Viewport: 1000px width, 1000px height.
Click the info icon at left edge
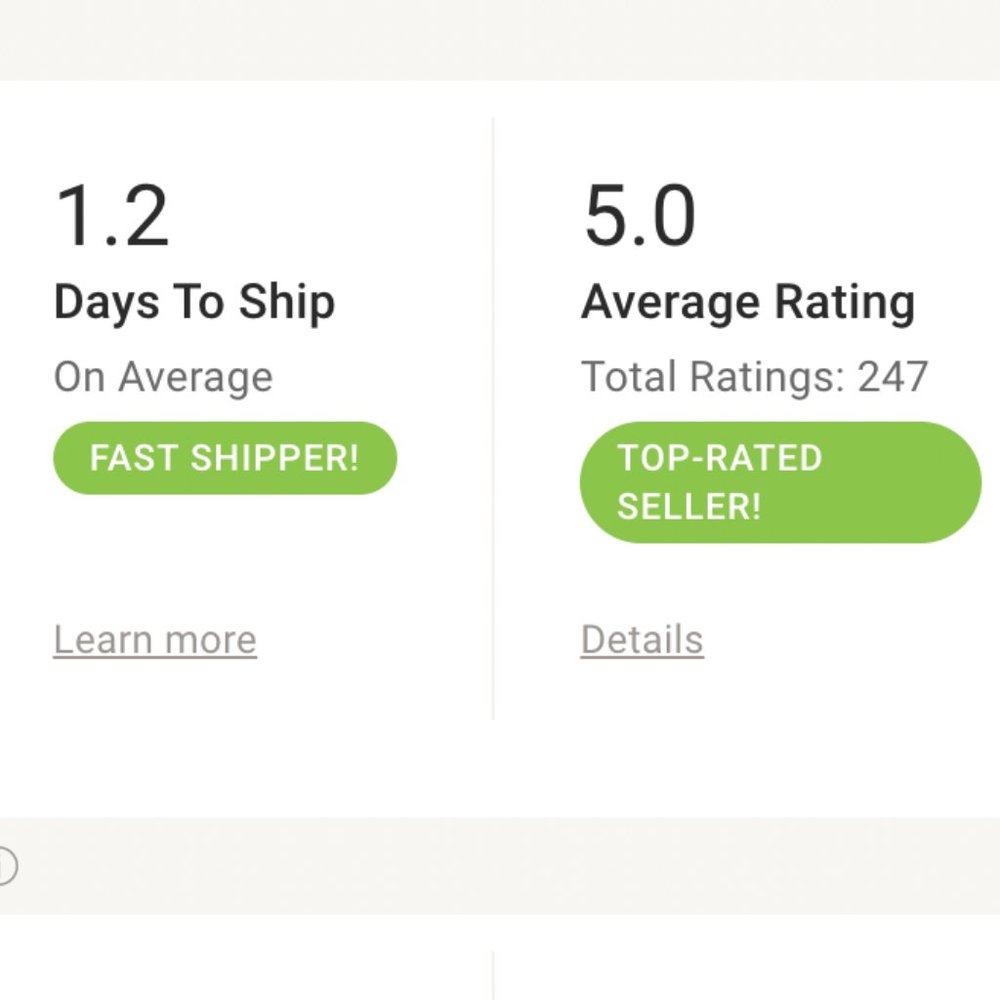(5, 866)
